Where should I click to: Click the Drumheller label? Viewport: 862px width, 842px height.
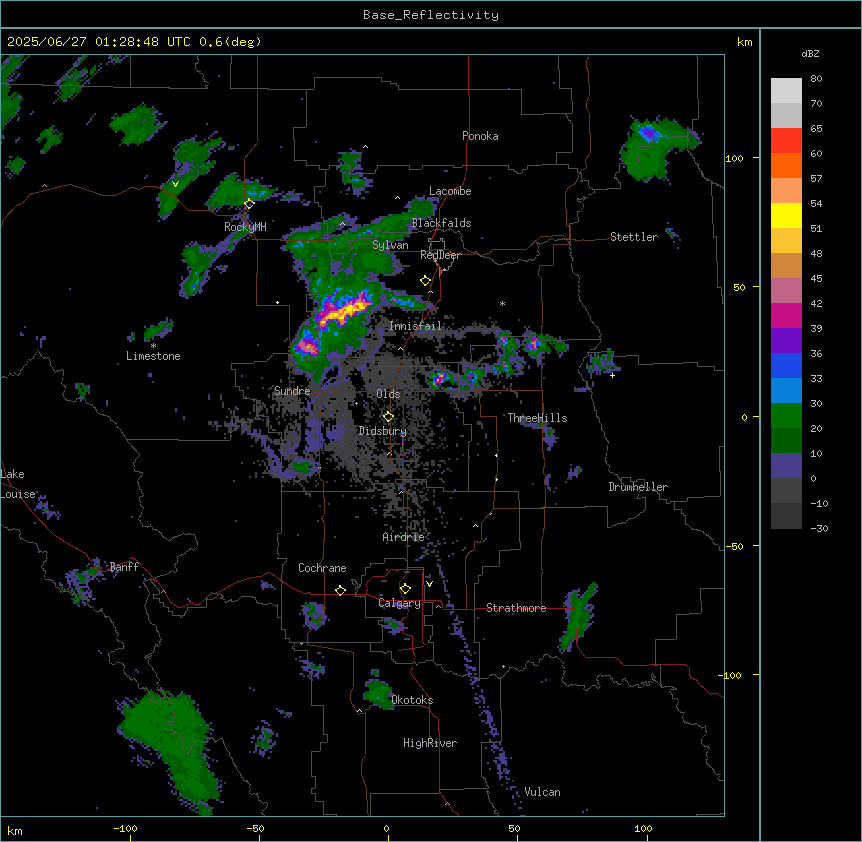tap(638, 487)
